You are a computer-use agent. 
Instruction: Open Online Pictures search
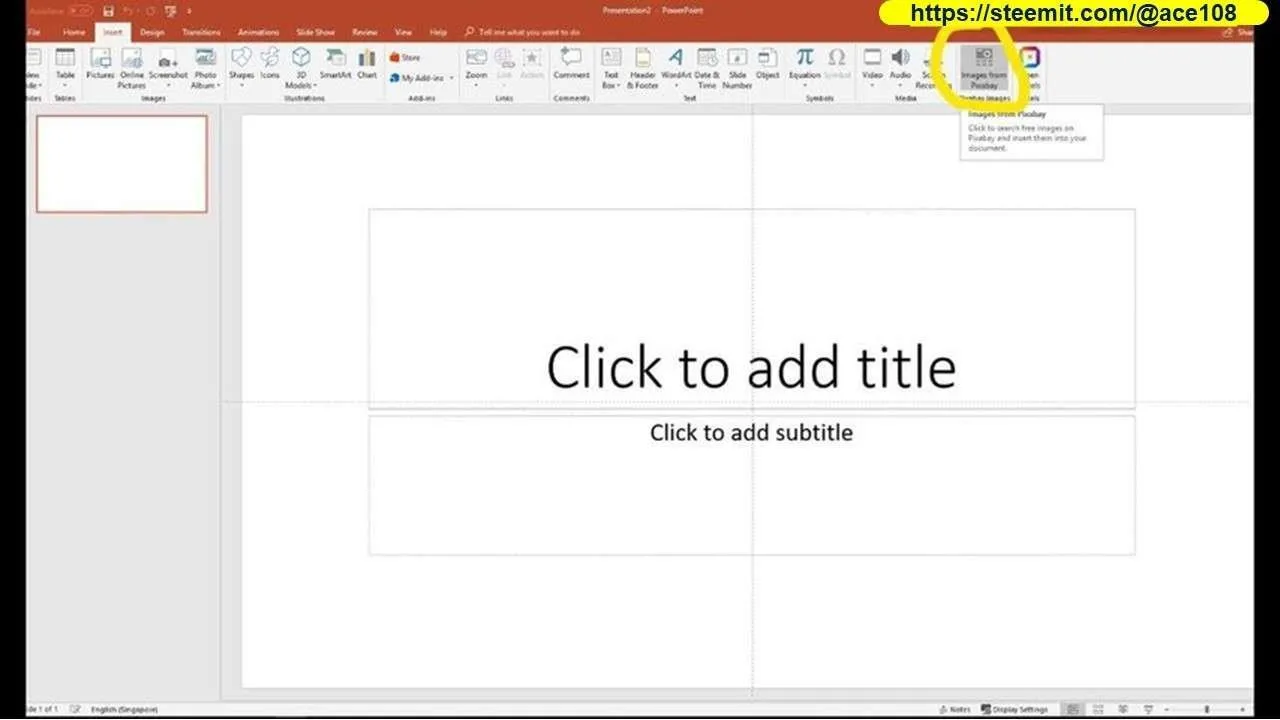[132, 68]
